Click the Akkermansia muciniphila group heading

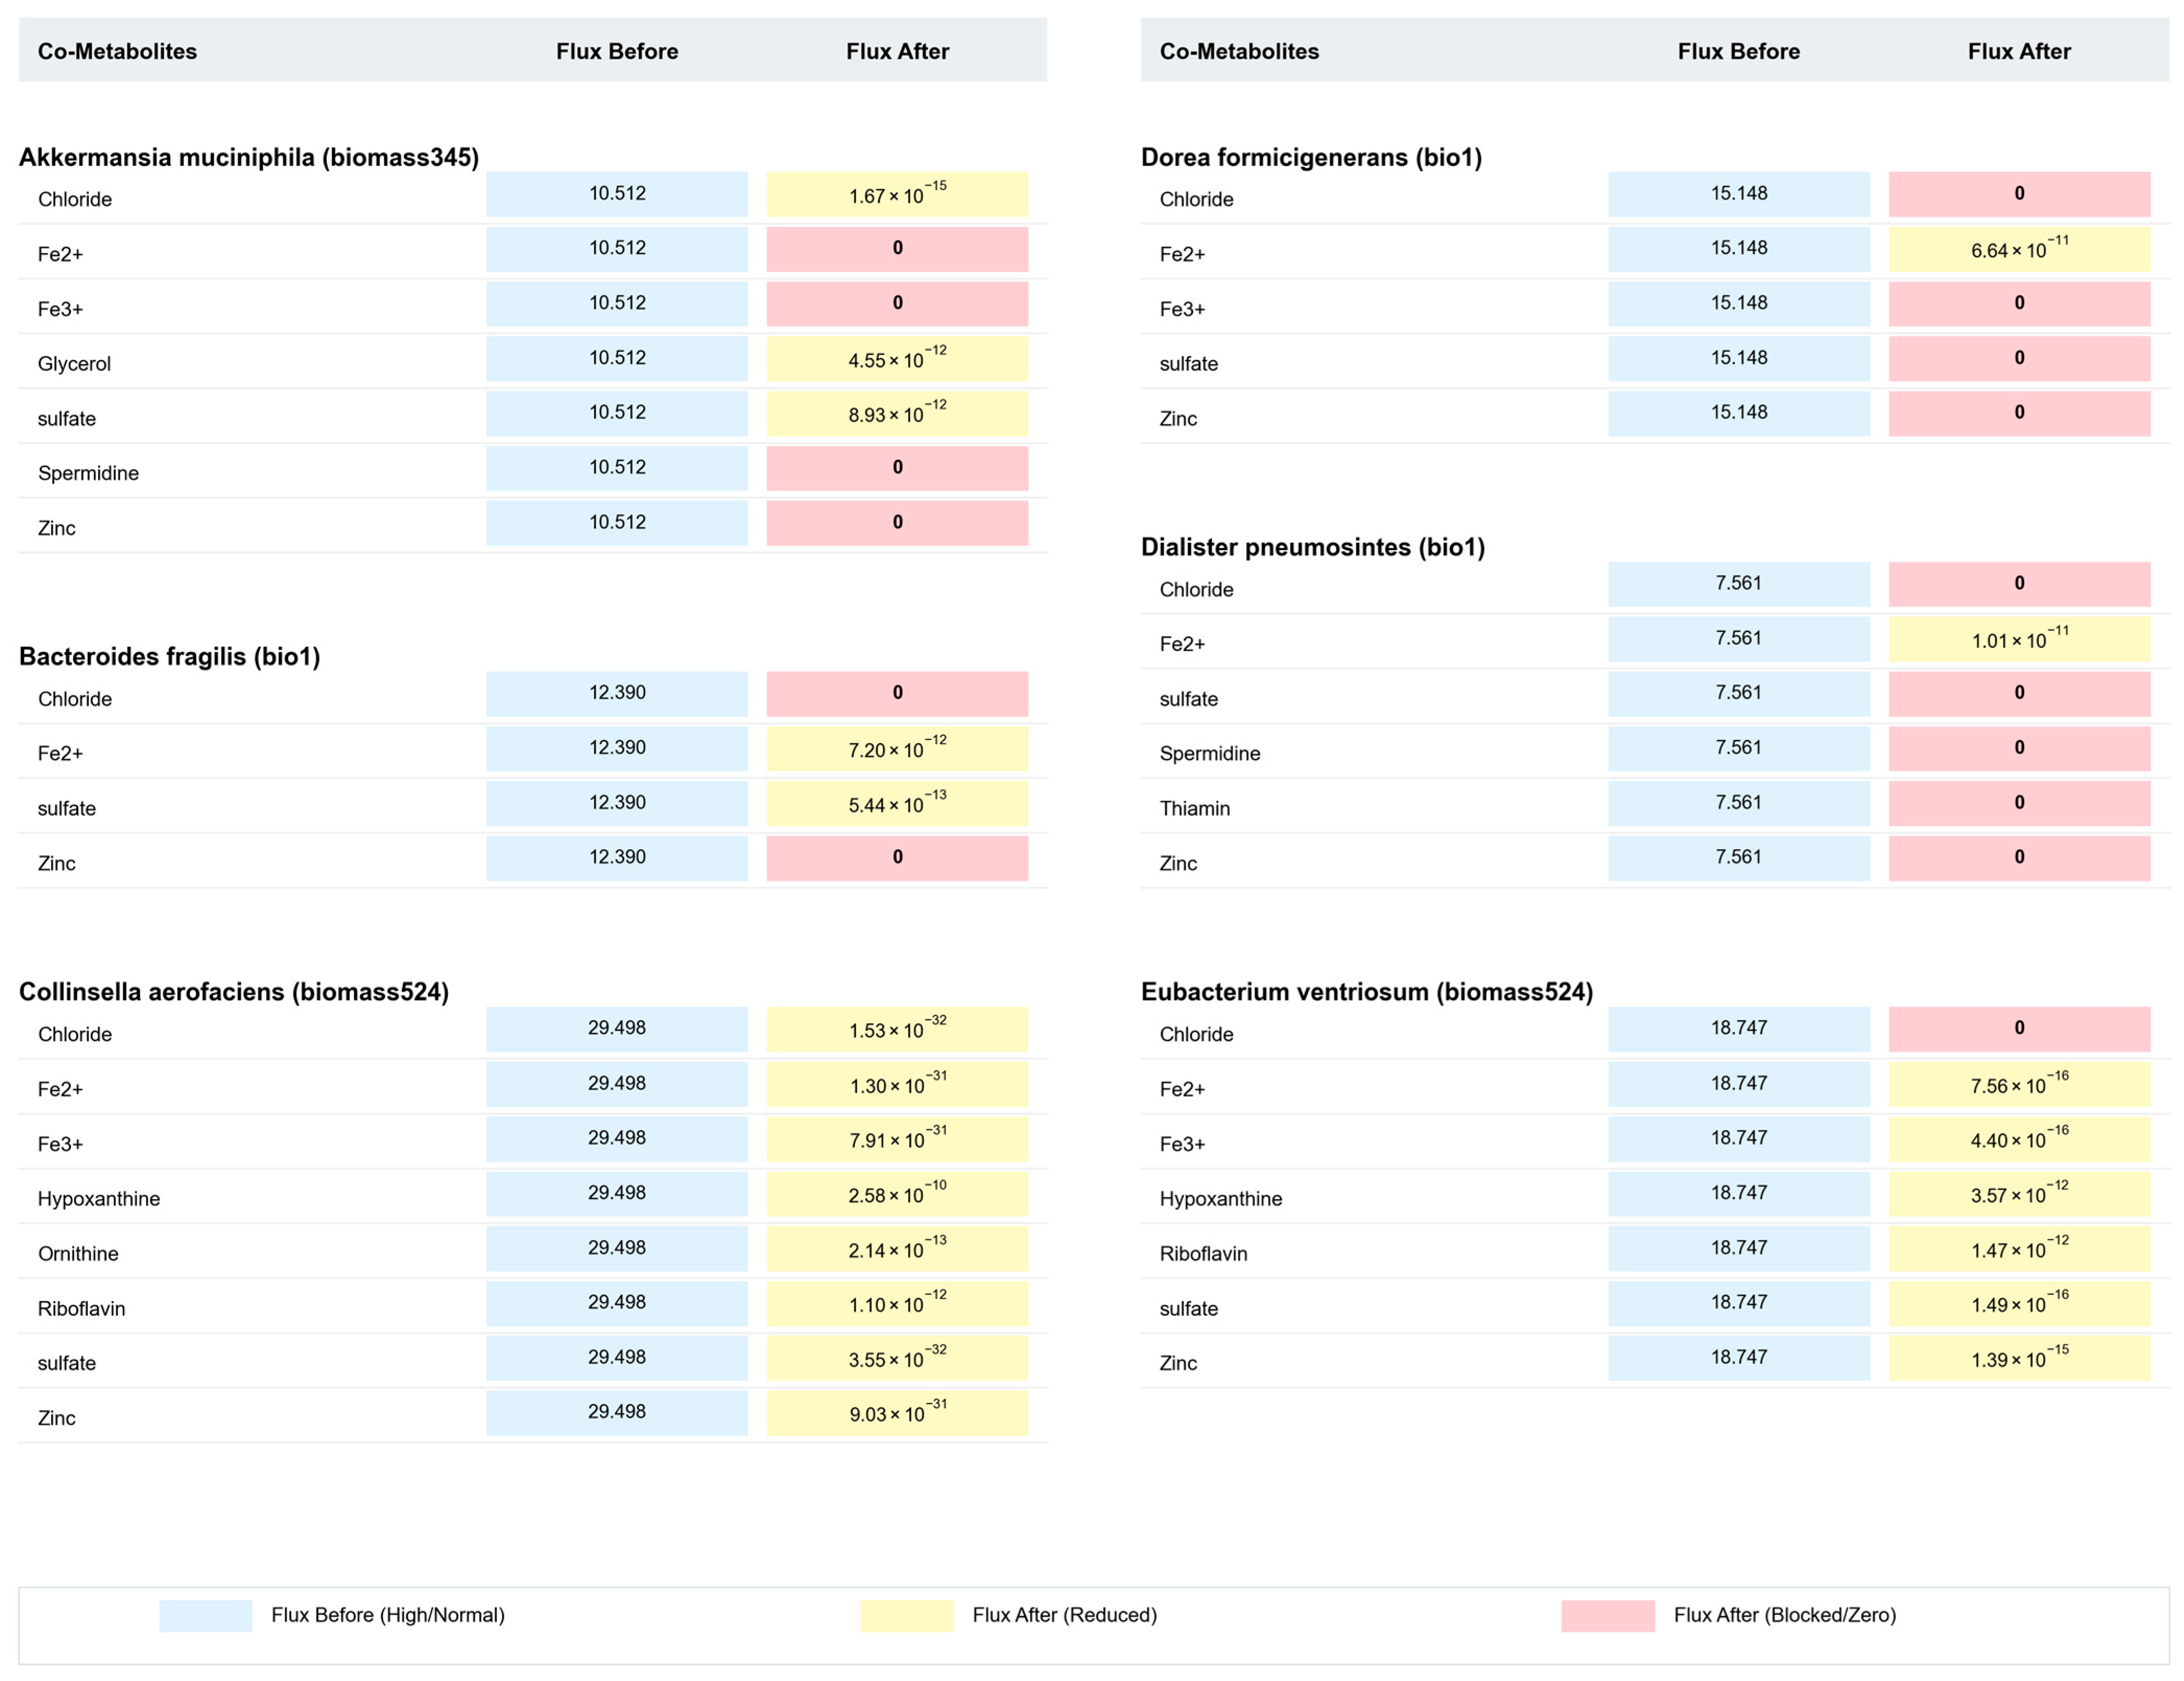(249, 157)
